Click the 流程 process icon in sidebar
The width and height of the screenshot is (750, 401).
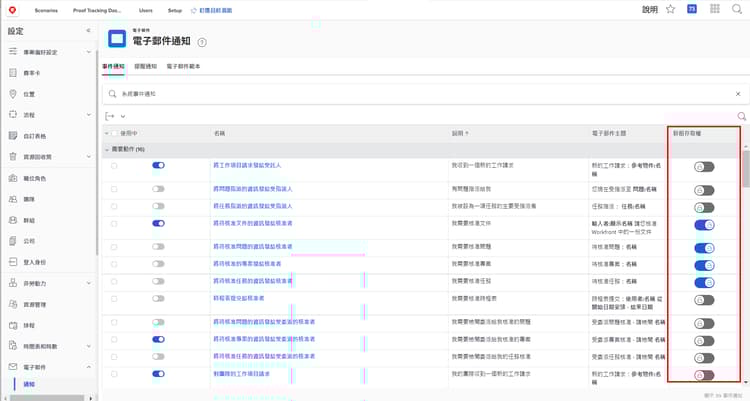13,115
